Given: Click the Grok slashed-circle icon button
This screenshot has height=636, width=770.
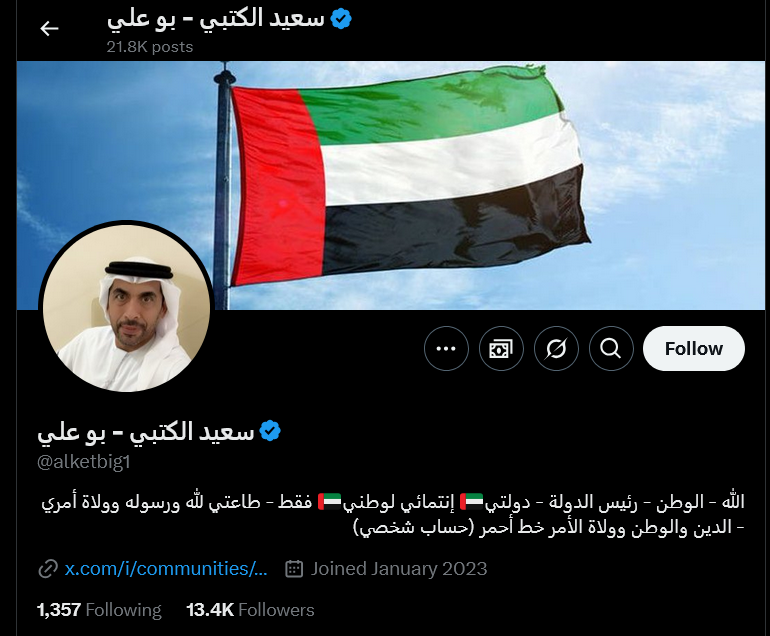Looking at the screenshot, I should click(556, 349).
